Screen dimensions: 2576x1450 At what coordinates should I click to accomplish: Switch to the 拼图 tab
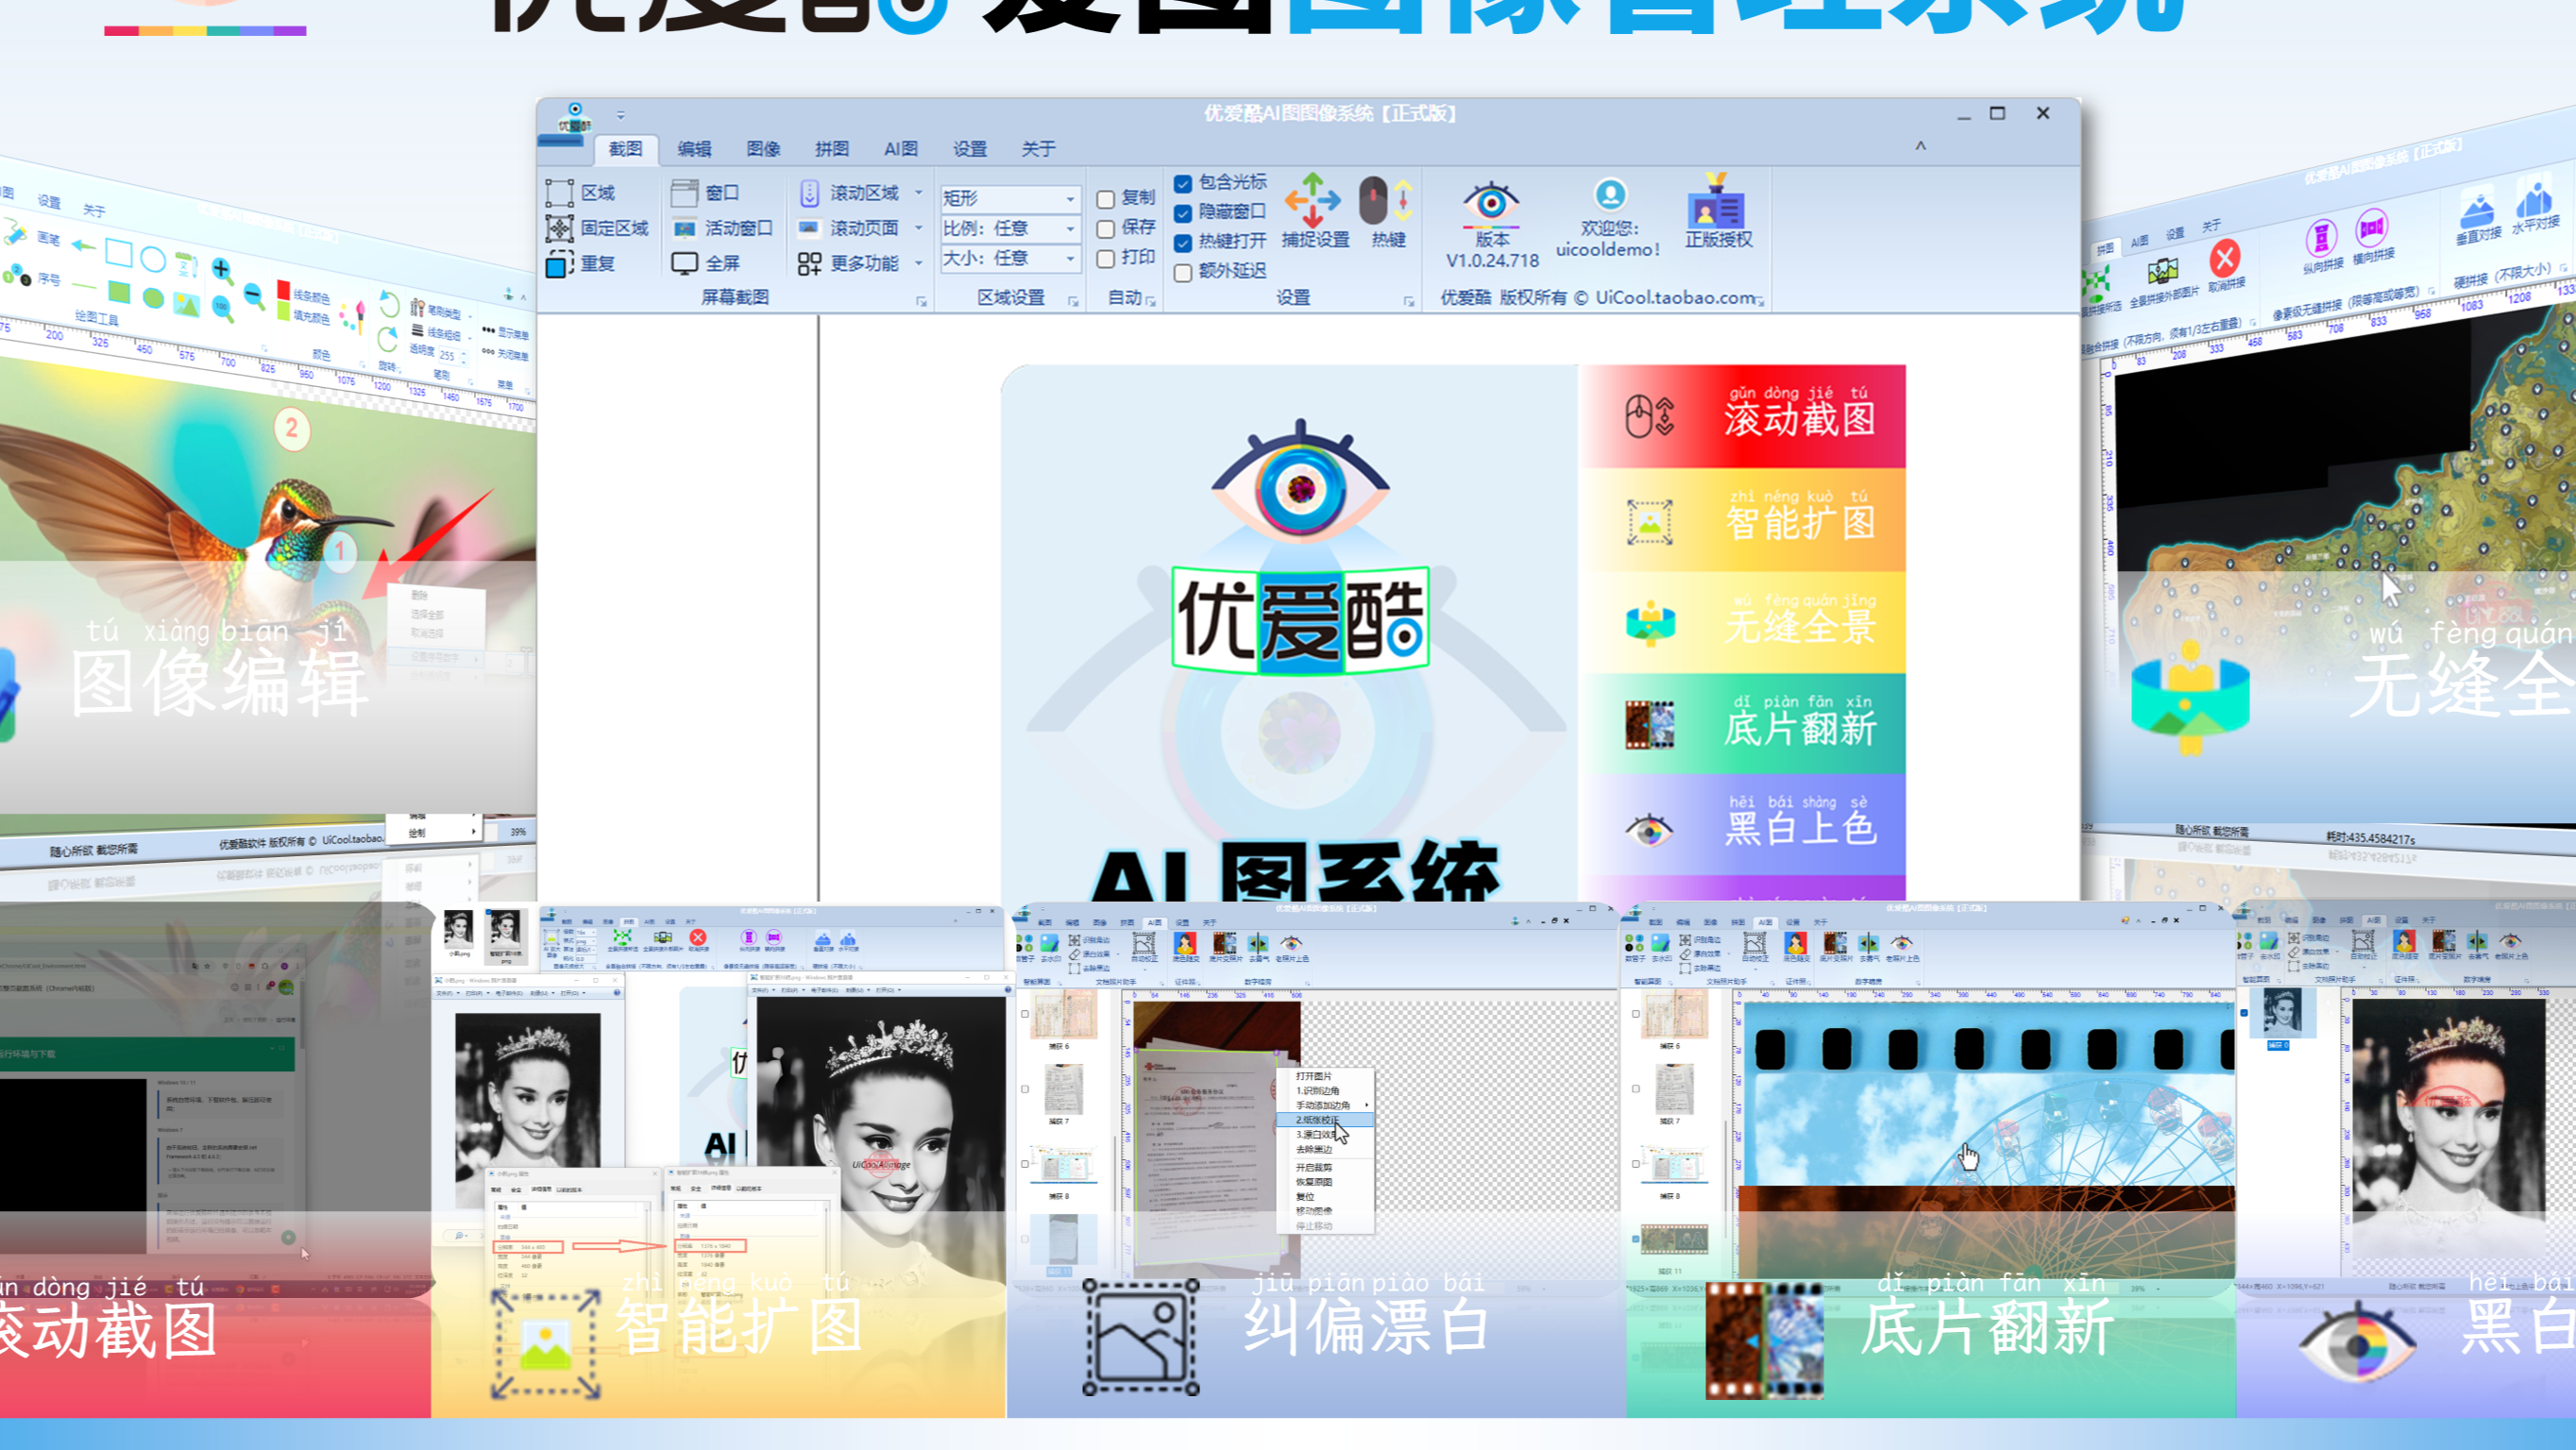pyautogui.click(x=832, y=149)
